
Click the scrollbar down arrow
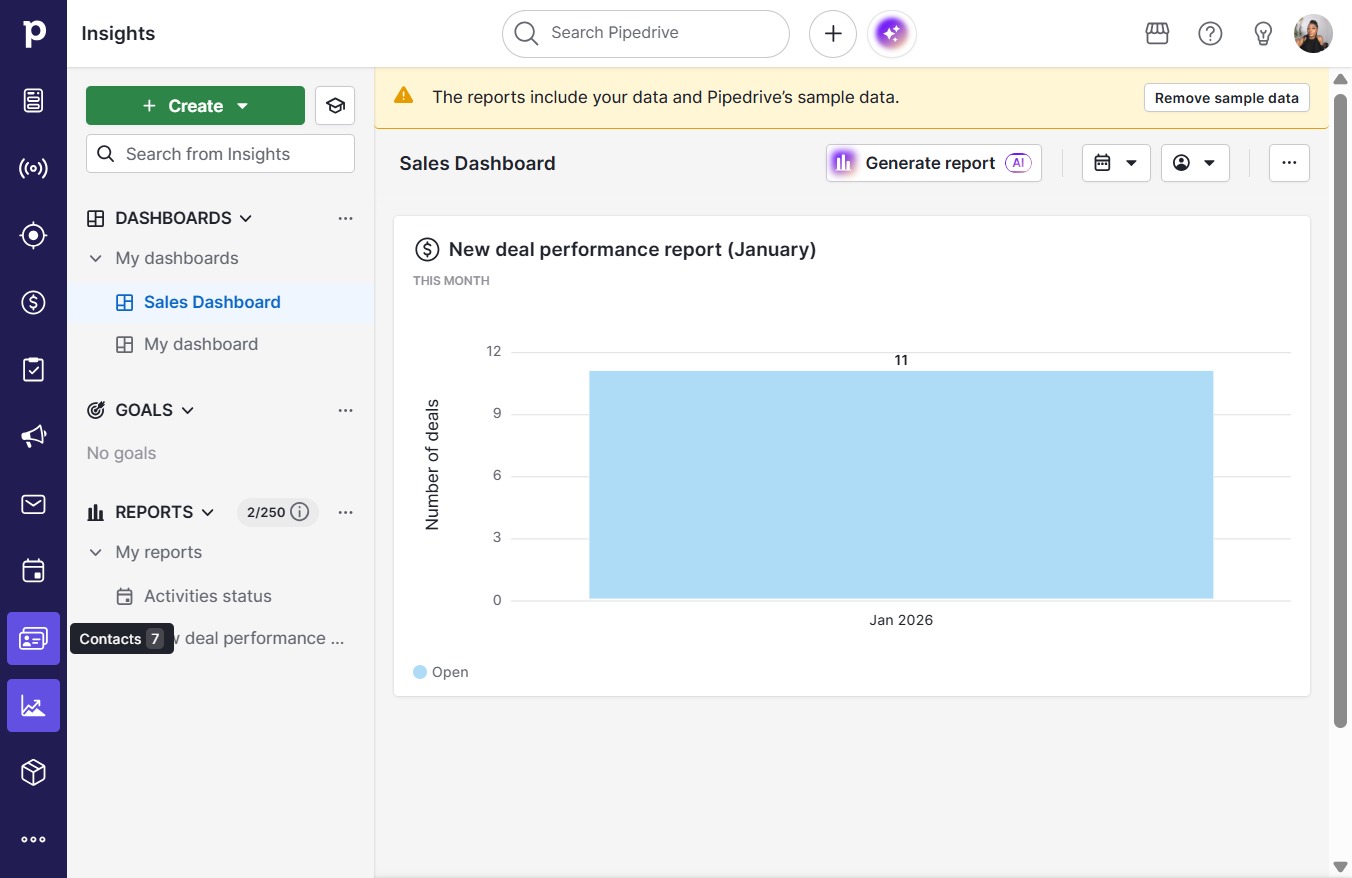coord(1341,866)
